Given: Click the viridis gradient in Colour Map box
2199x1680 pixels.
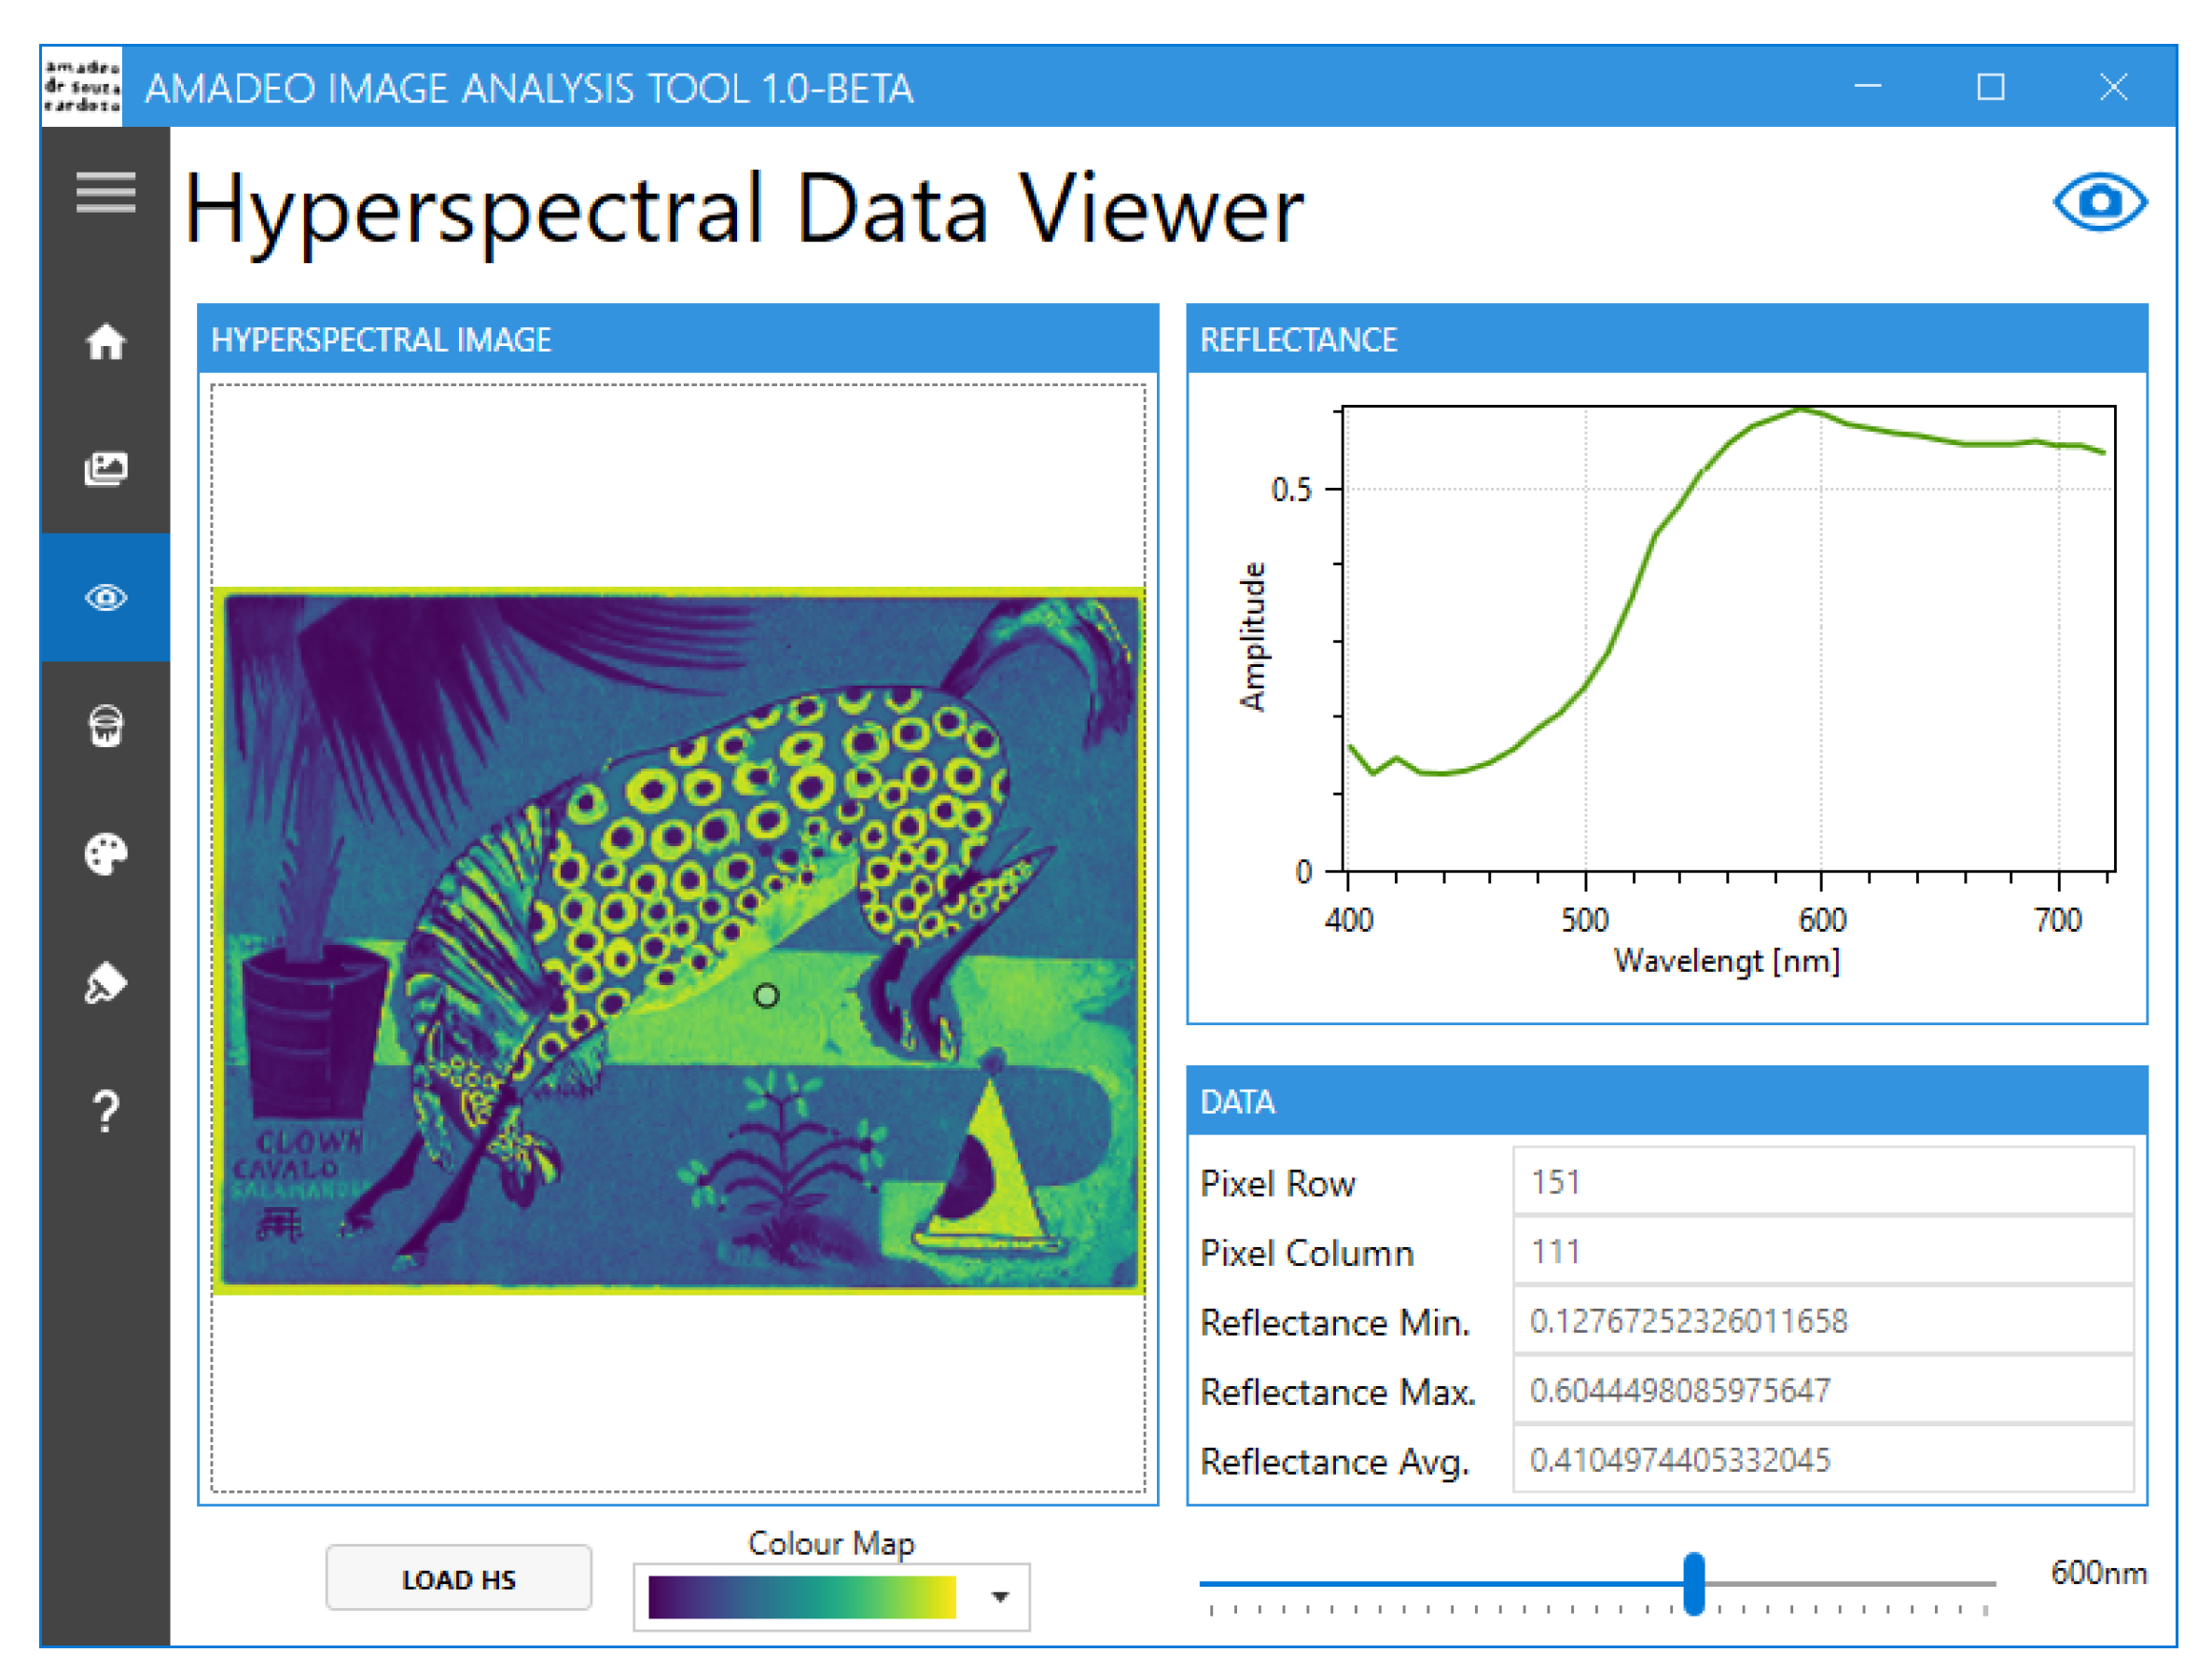Looking at the screenshot, I should (801, 1597).
